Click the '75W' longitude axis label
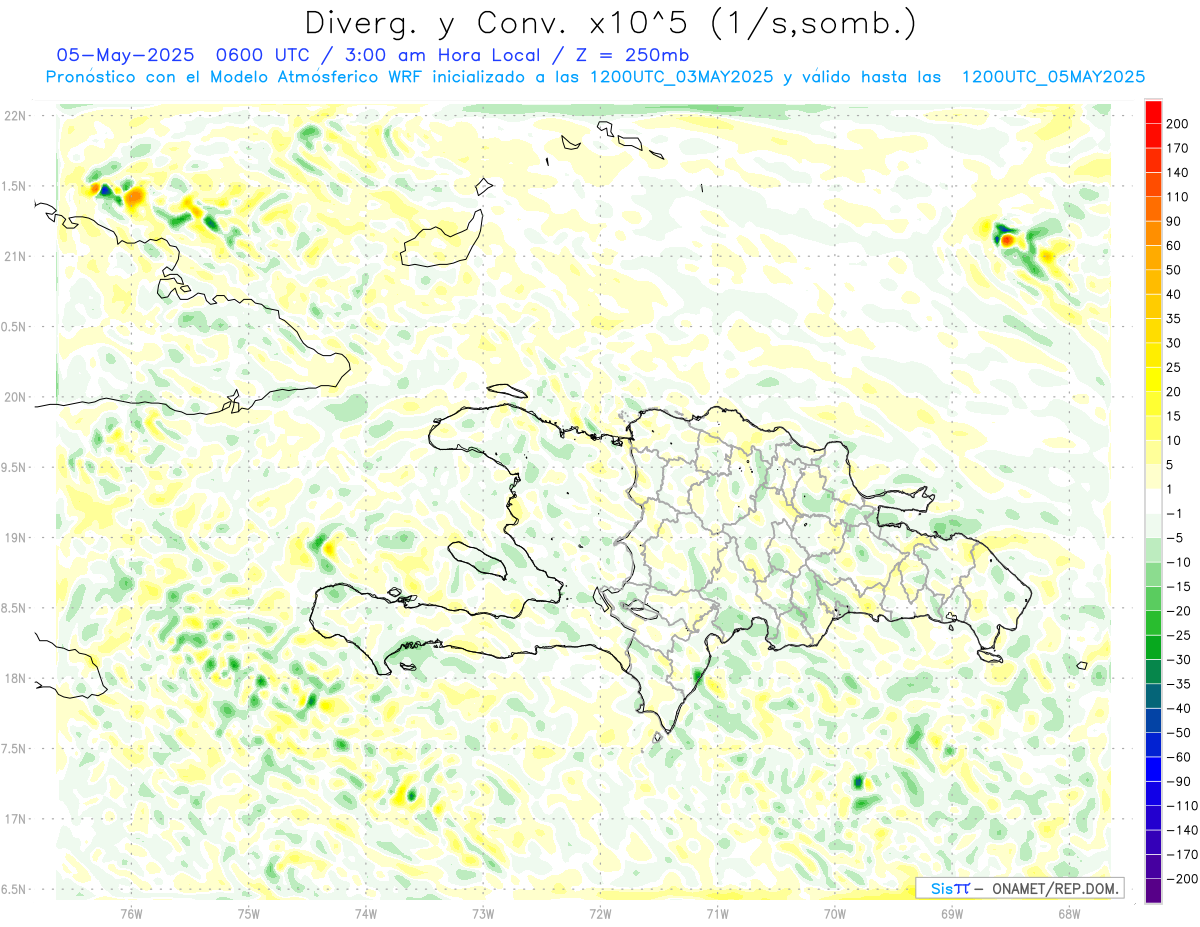This screenshot has height=927, width=1200. pyautogui.click(x=248, y=913)
